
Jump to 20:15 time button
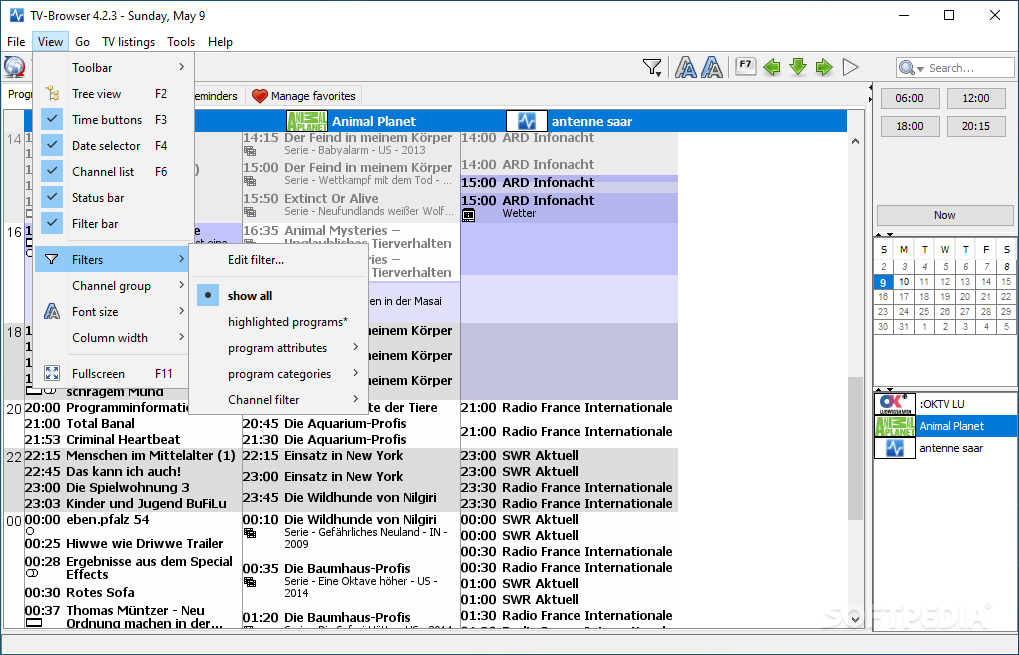[x=976, y=126]
